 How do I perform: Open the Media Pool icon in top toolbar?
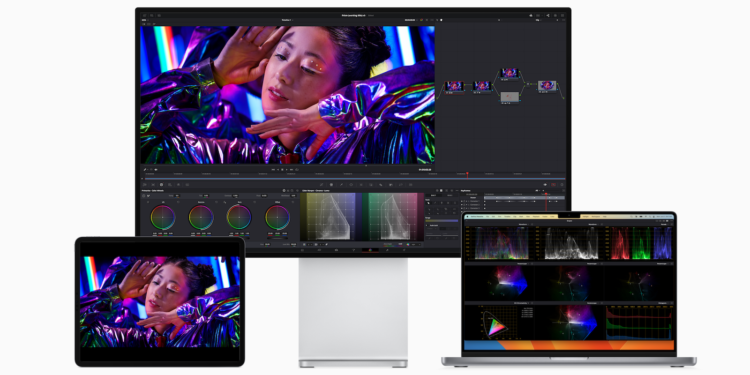pos(159,15)
